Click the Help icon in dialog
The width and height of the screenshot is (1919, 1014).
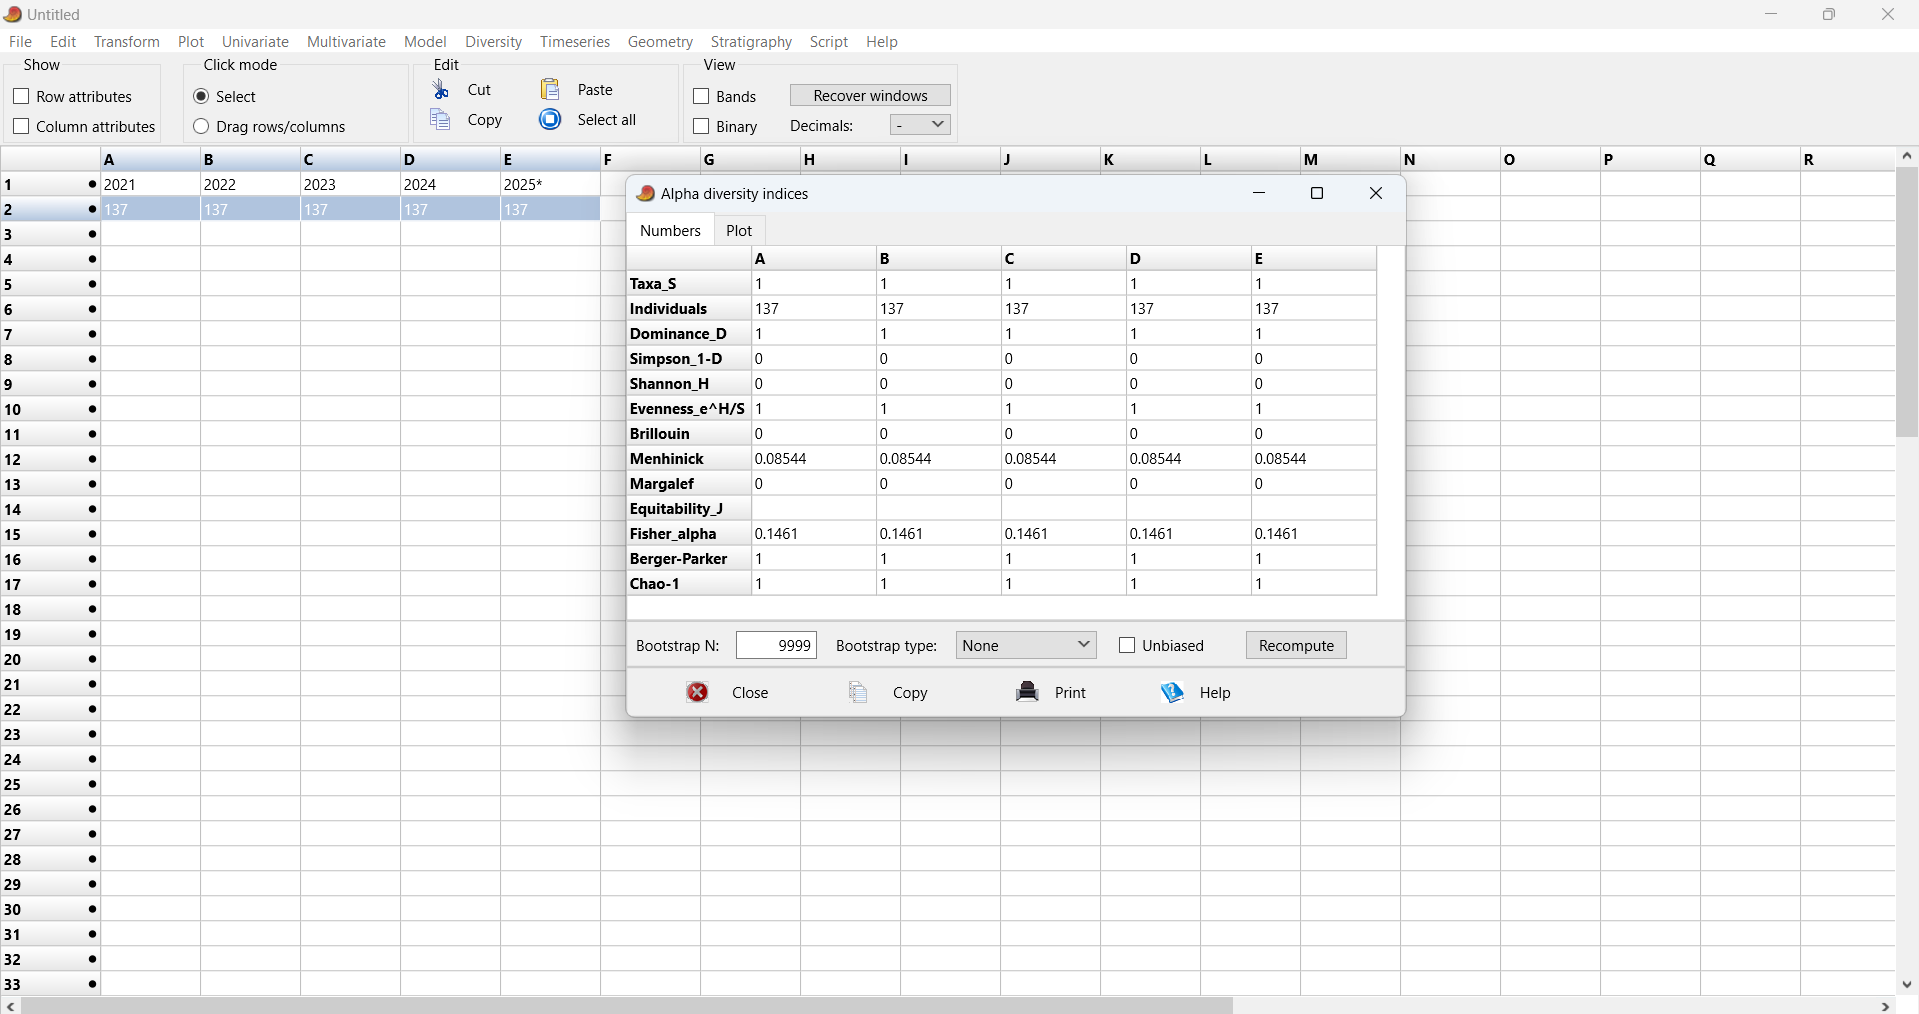click(x=1173, y=692)
